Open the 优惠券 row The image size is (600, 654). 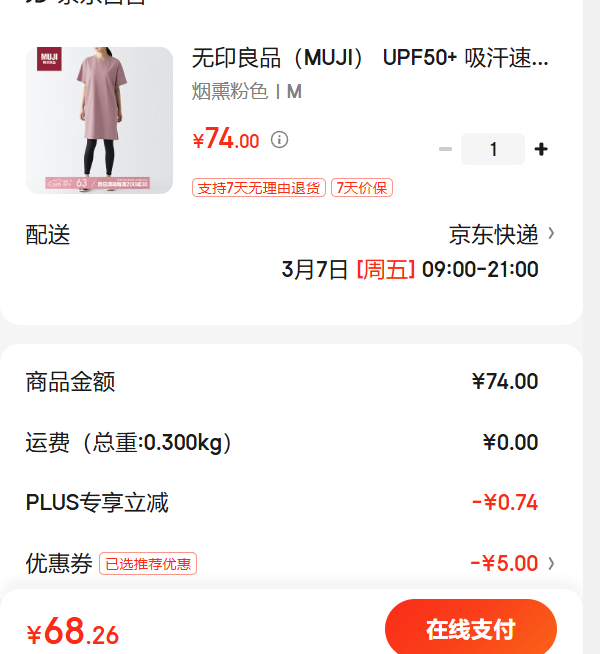coord(291,563)
